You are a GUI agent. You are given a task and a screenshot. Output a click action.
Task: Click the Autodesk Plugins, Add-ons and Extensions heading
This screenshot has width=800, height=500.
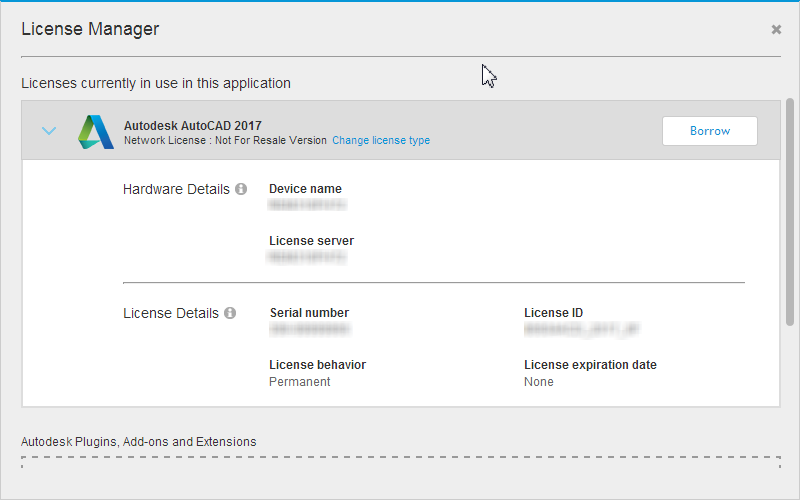click(139, 441)
